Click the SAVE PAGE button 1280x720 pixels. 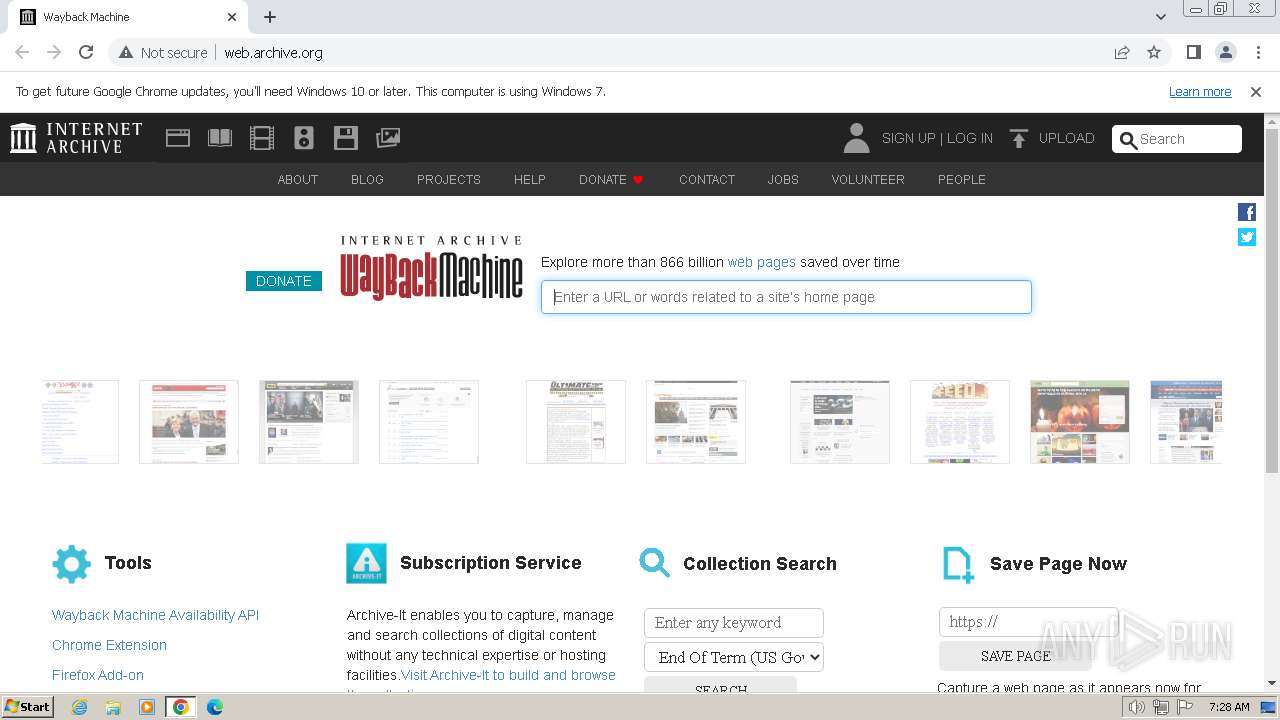click(1015, 656)
